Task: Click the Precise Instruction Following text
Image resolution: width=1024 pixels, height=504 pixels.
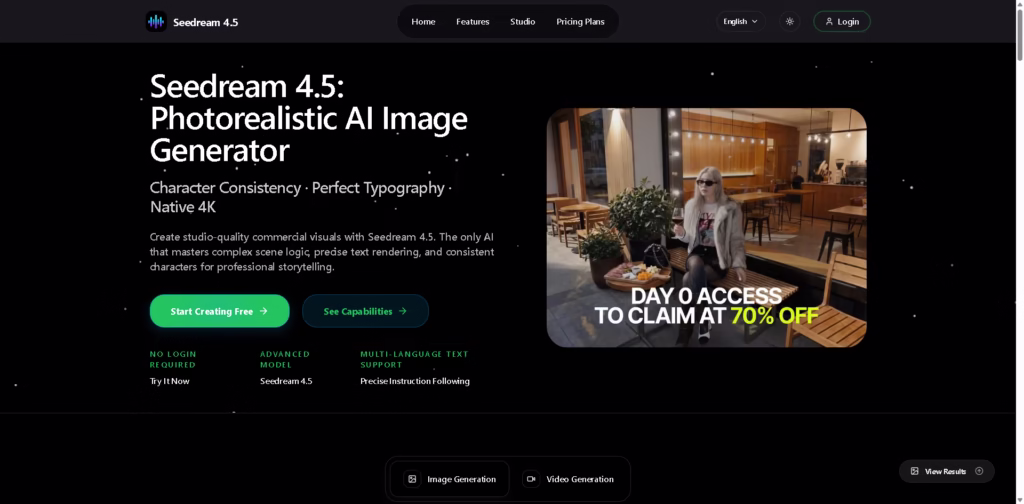Action: (414, 381)
